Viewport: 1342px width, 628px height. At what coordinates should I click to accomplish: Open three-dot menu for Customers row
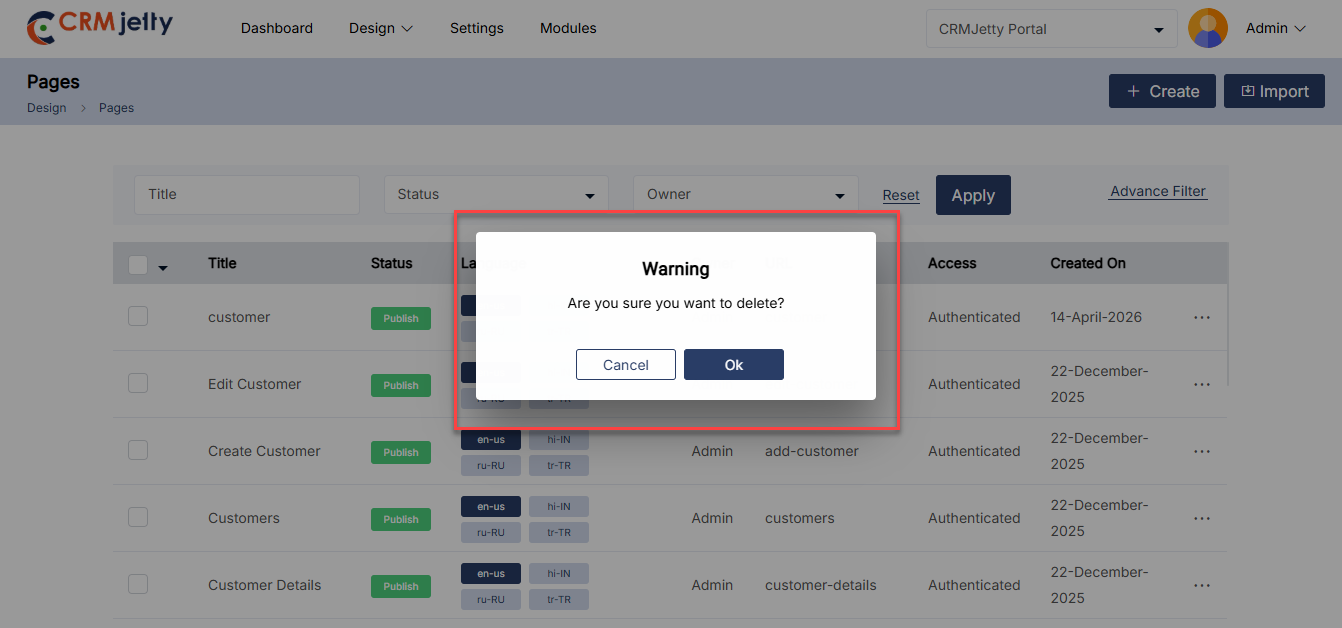[1201, 518]
